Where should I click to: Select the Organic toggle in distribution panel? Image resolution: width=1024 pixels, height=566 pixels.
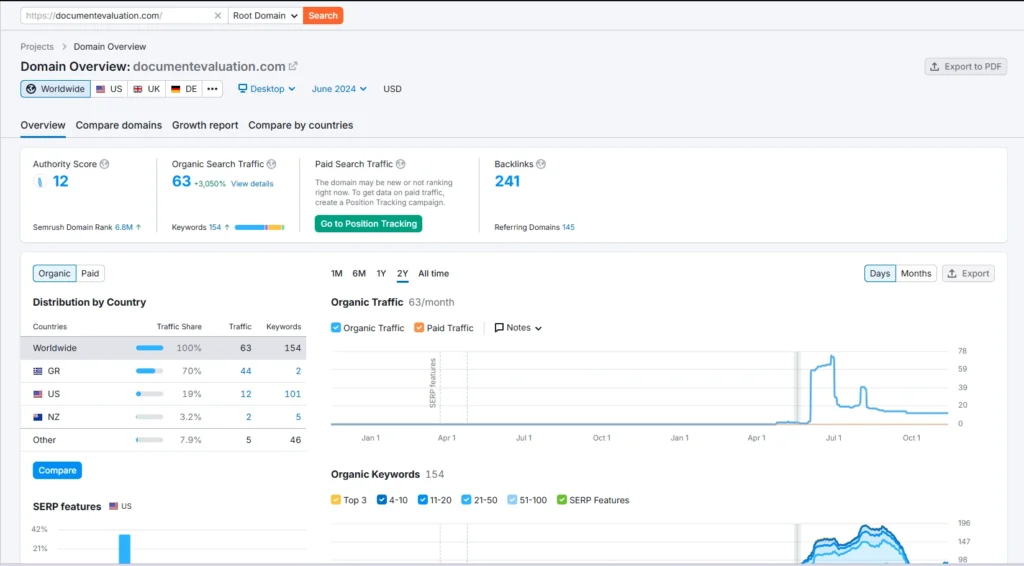click(54, 274)
